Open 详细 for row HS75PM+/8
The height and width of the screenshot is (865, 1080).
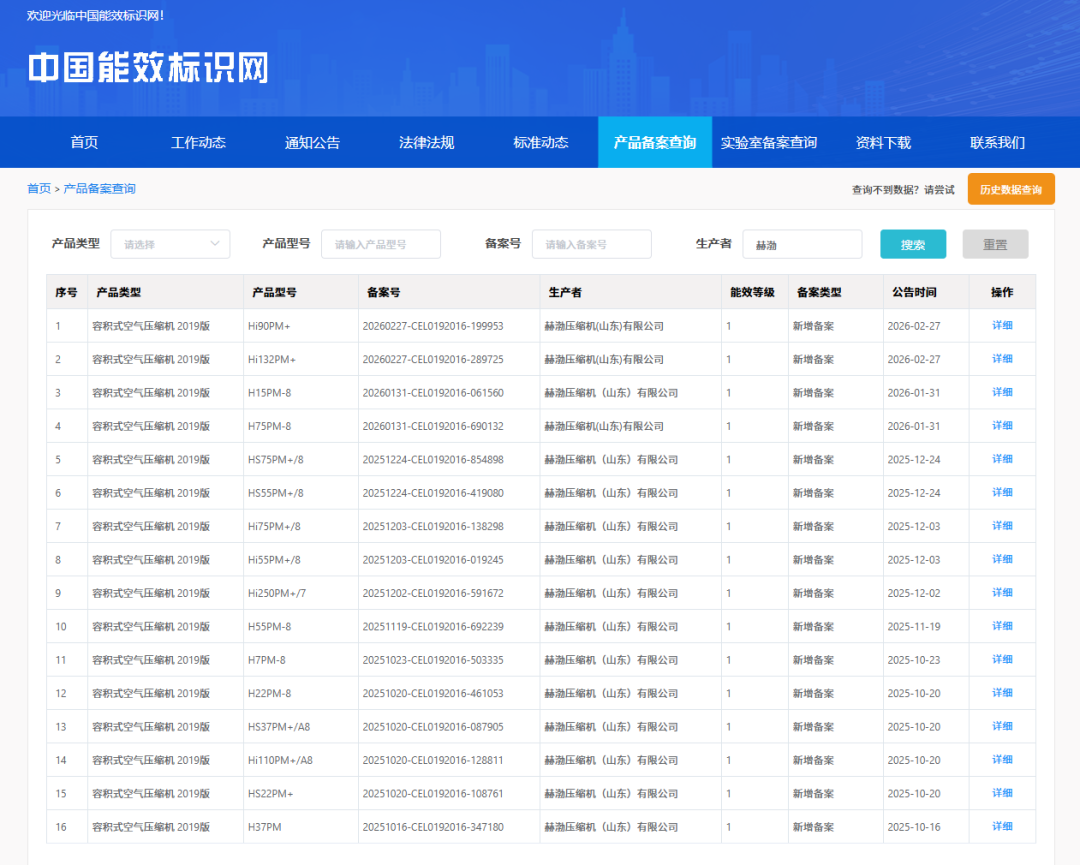click(x=1002, y=459)
